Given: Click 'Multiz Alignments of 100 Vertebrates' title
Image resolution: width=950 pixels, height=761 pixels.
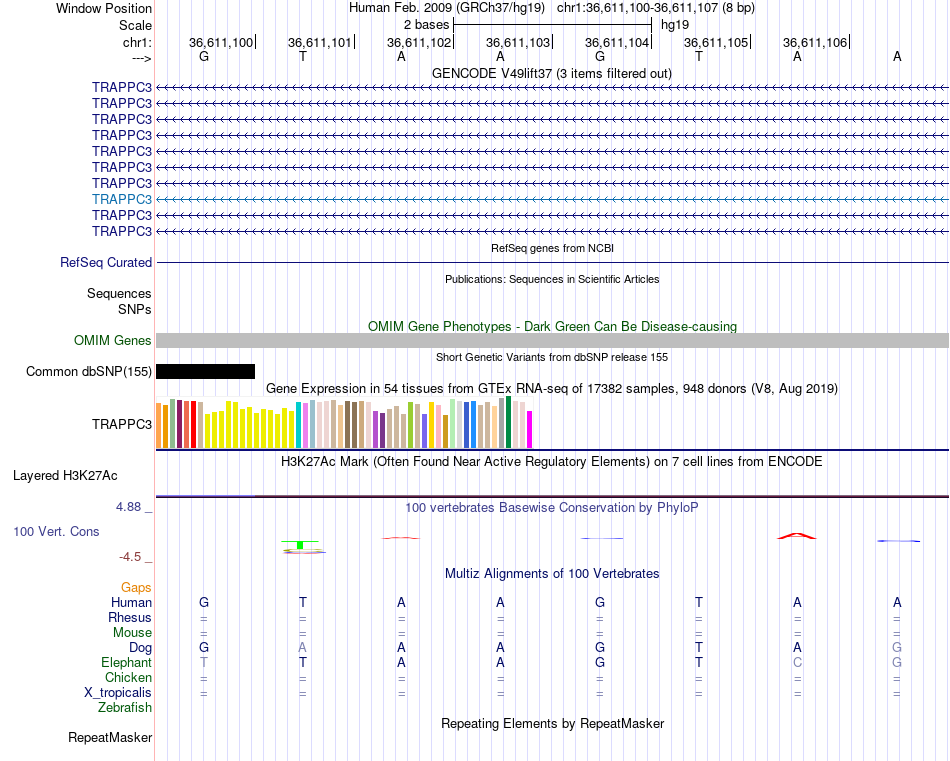Looking at the screenshot, I should (x=552, y=573).
